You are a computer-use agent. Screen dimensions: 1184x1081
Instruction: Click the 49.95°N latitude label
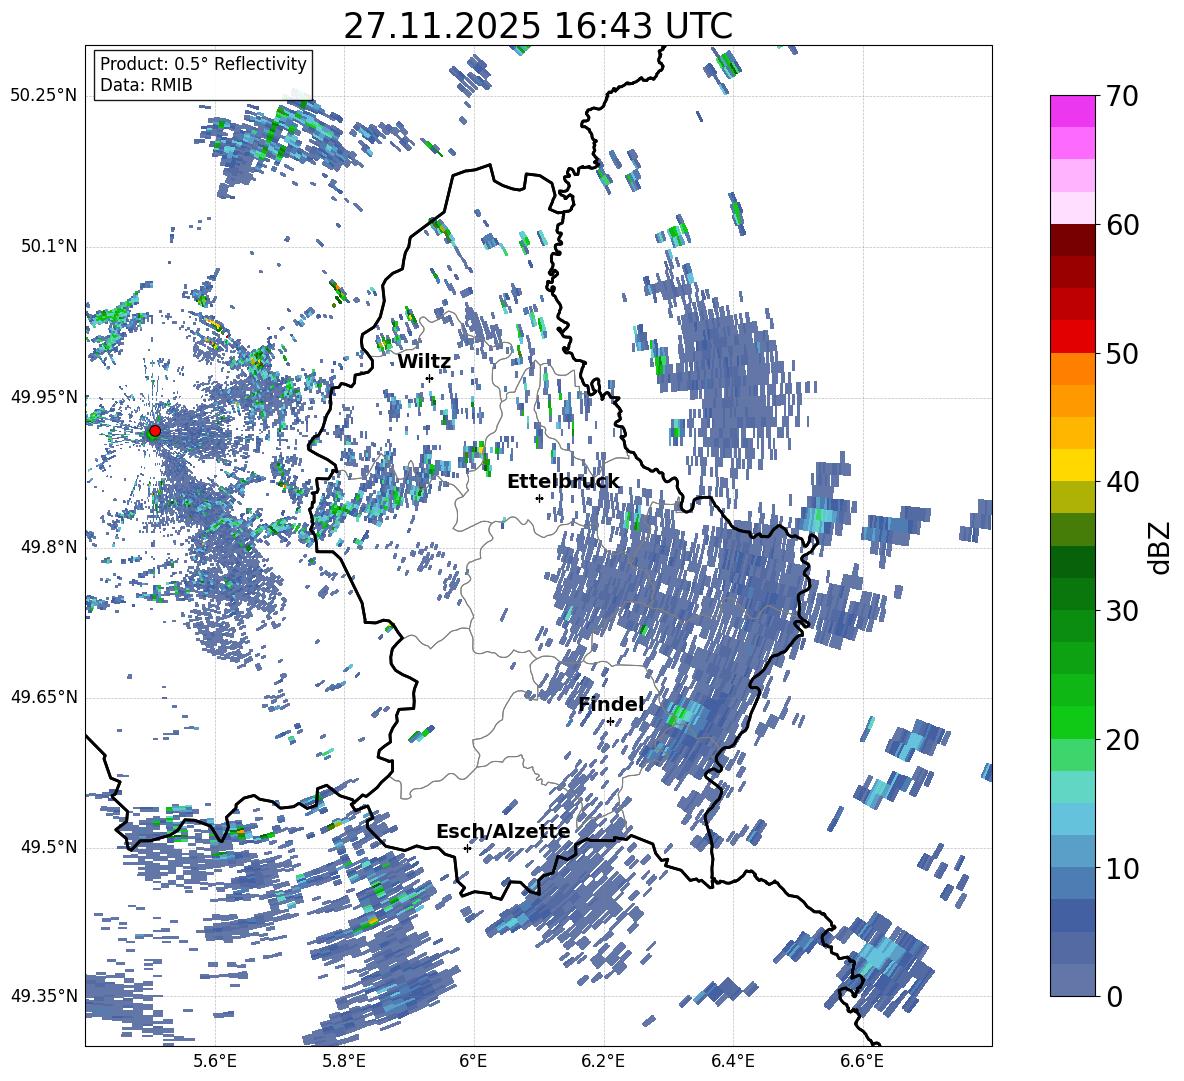coord(44,397)
